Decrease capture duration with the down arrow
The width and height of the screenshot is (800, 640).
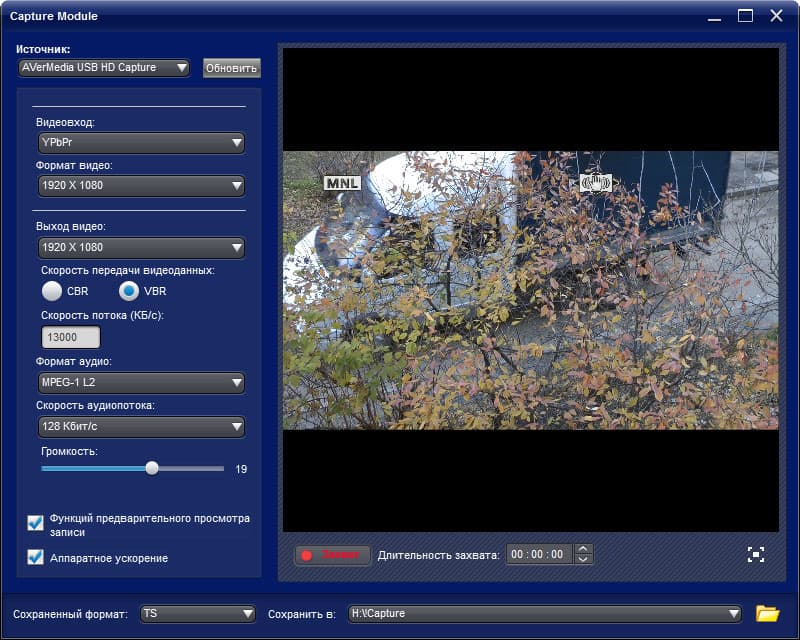[583, 559]
